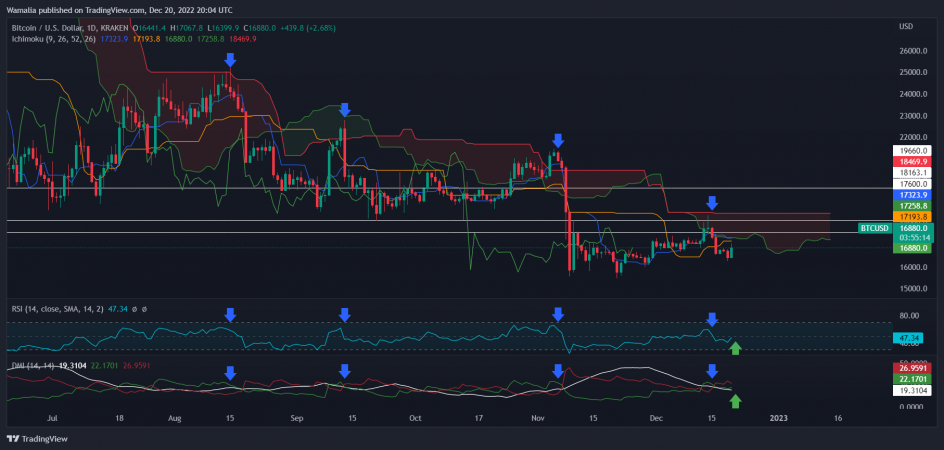Viewport: 944px width, 450px height.
Task: Click the 2023 label on time axis
Action: click(x=779, y=417)
